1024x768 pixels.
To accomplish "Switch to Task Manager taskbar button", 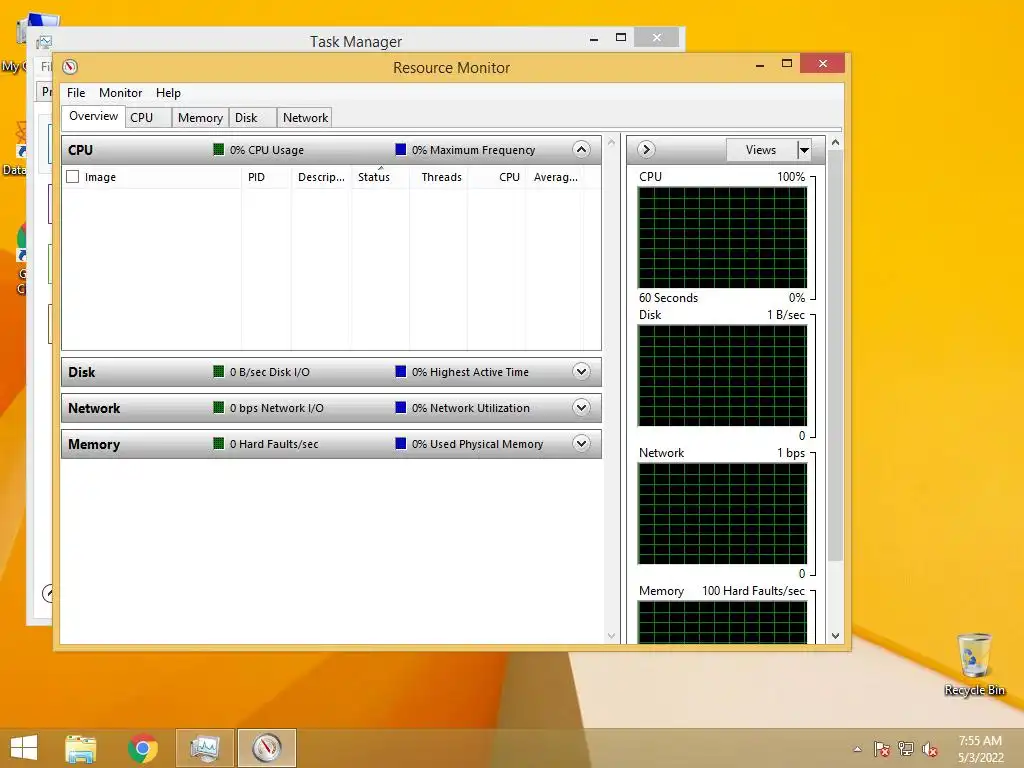I will pos(204,748).
